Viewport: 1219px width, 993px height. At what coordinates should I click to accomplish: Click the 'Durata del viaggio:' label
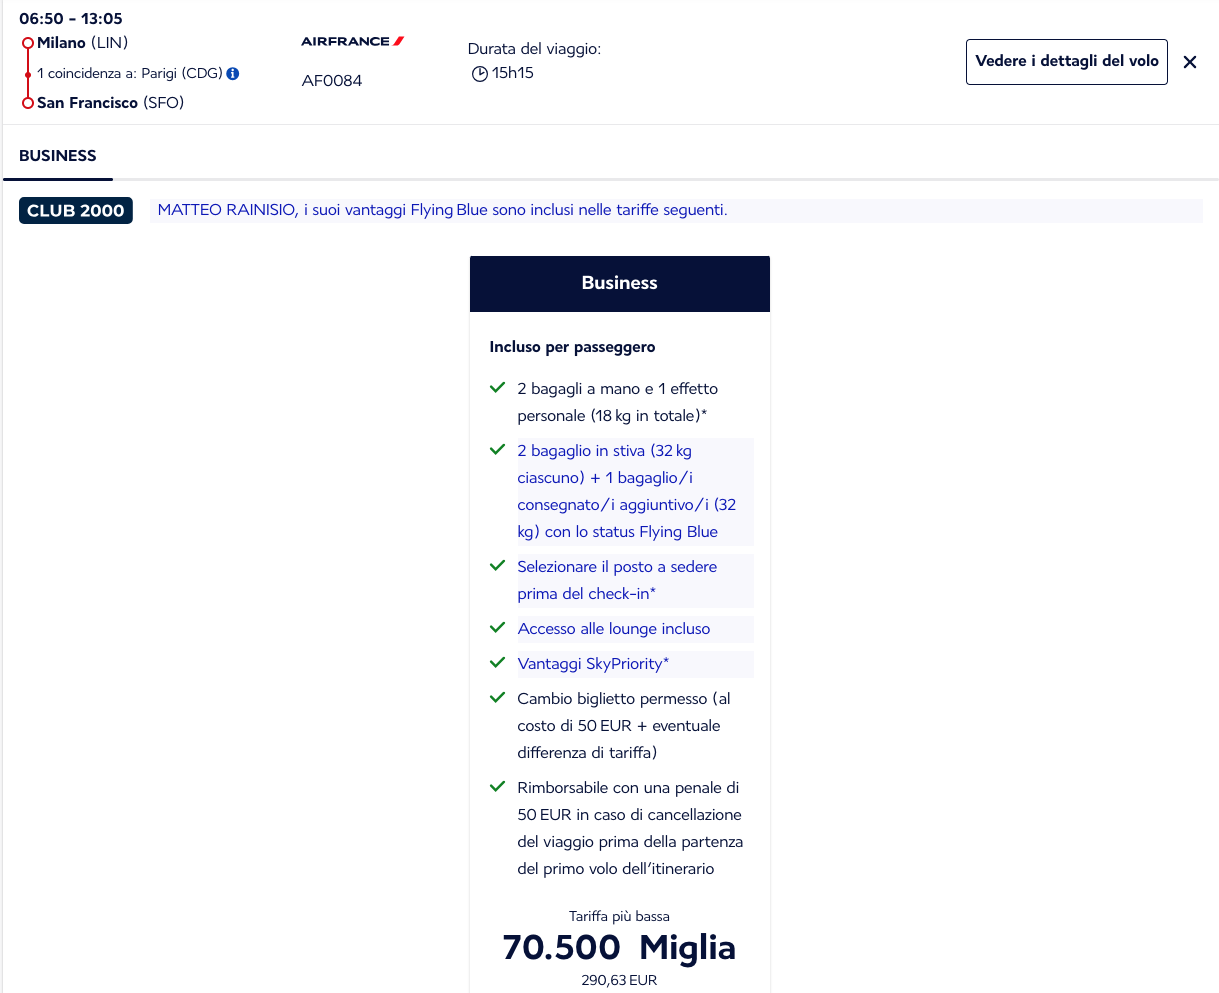pyautogui.click(x=534, y=49)
